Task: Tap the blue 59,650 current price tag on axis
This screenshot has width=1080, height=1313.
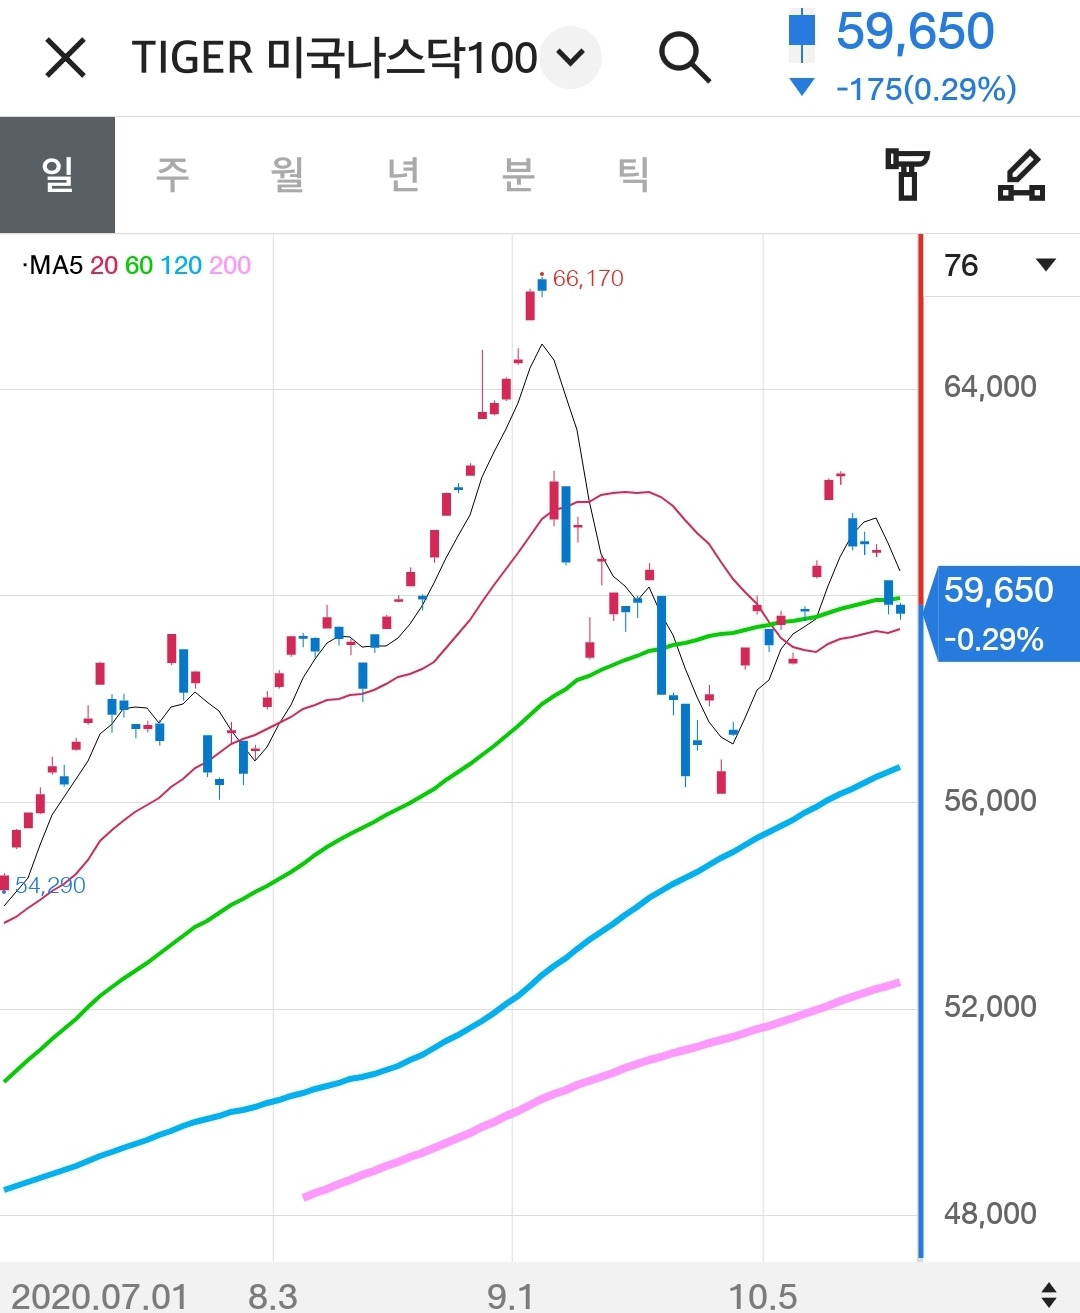Action: pyautogui.click(x=1000, y=614)
